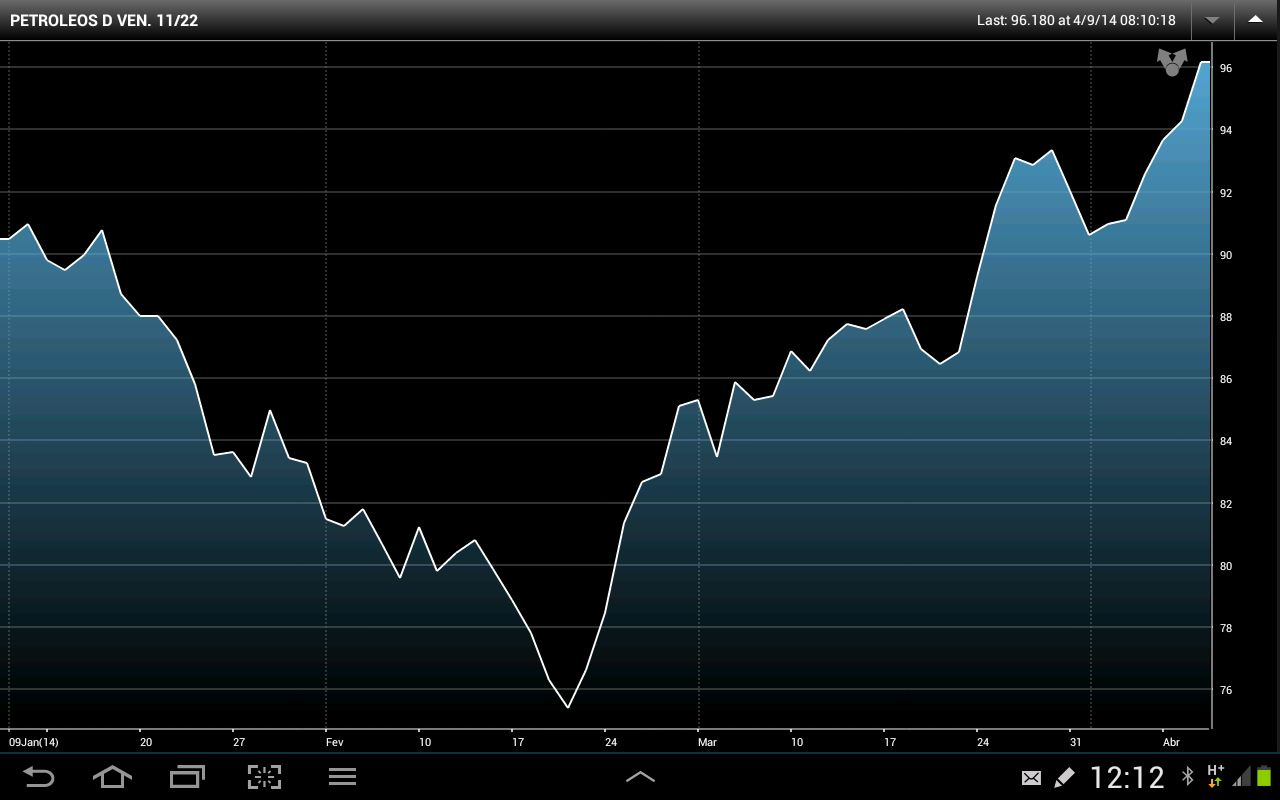Click the down arrow in title bar

coord(1213,20)
